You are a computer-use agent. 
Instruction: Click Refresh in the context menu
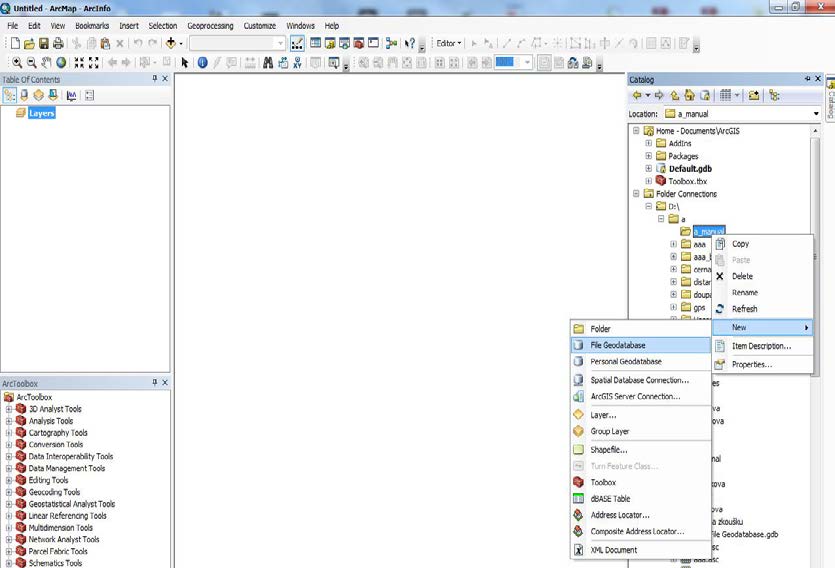click(x=763, y=309)
